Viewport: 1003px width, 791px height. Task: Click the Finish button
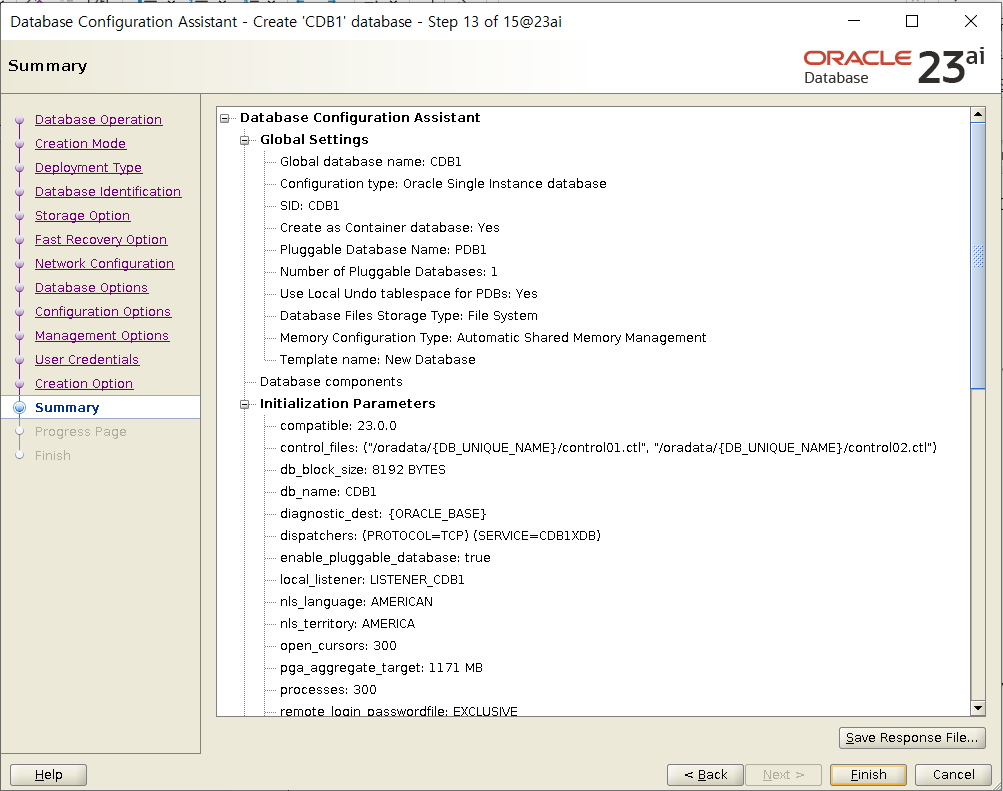click(868, 774)
